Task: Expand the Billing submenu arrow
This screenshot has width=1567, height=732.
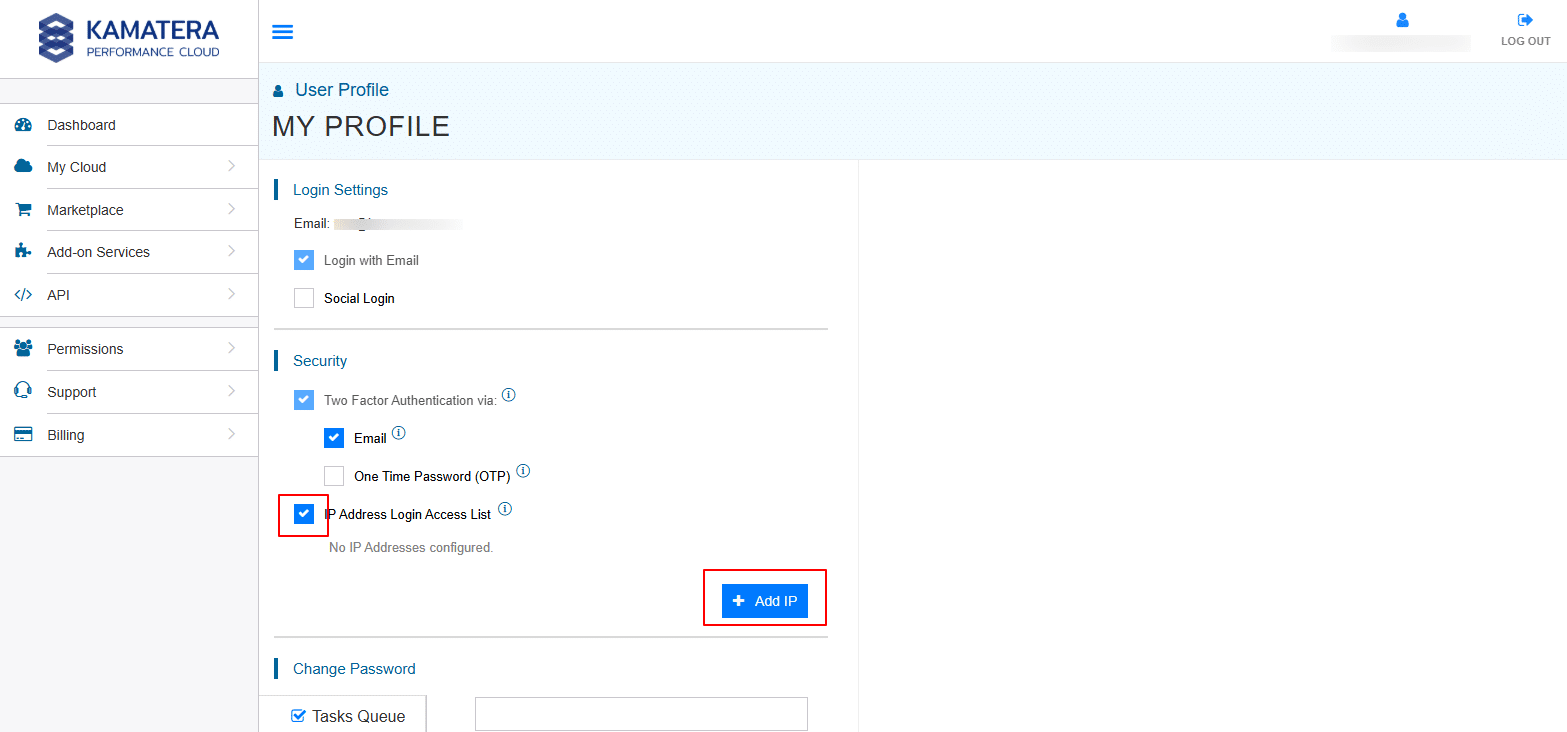Action: point(231,435)
